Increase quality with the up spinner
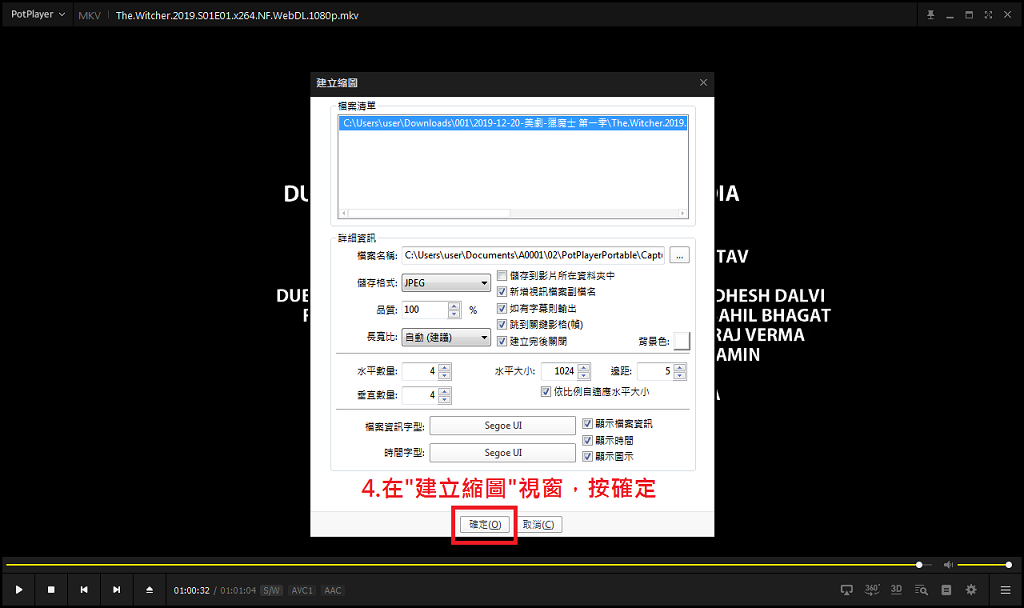Viewport: 1024px width, 608px height. (x=454, y=306)
